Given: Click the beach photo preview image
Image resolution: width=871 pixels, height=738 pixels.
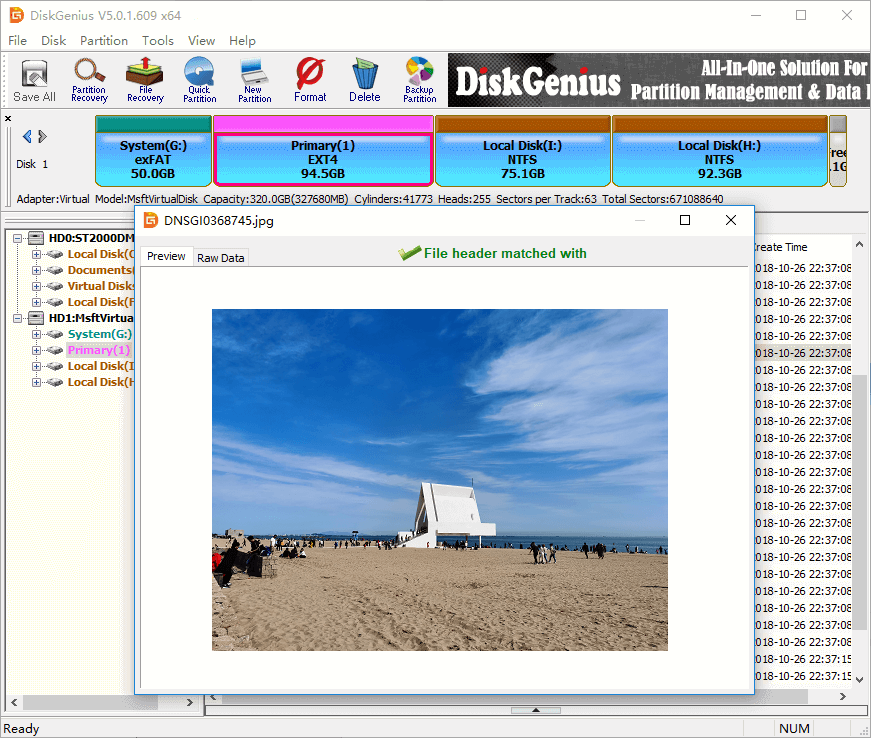Looking at the screenshot, I should click(x=439, y=480).
